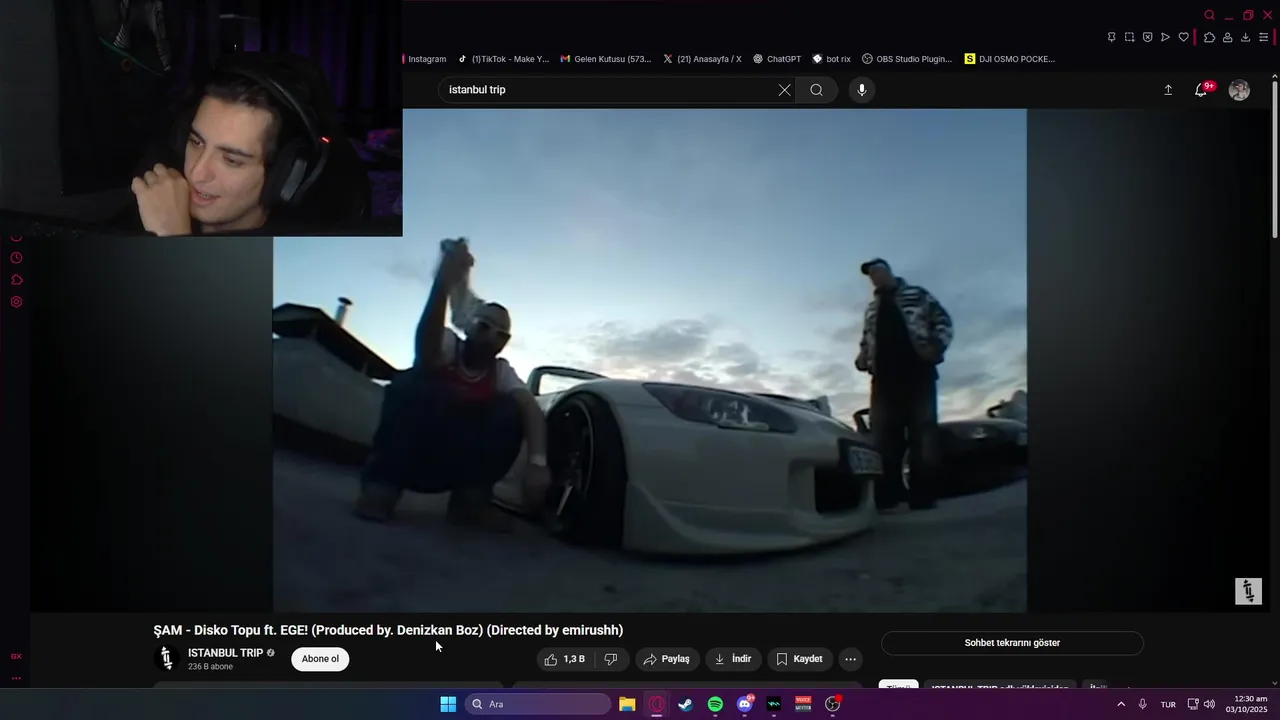The width and height of the screenshot is (1280, 720).
Task: Open sidebar three-dot setup menu
Action: click(16, 678)
